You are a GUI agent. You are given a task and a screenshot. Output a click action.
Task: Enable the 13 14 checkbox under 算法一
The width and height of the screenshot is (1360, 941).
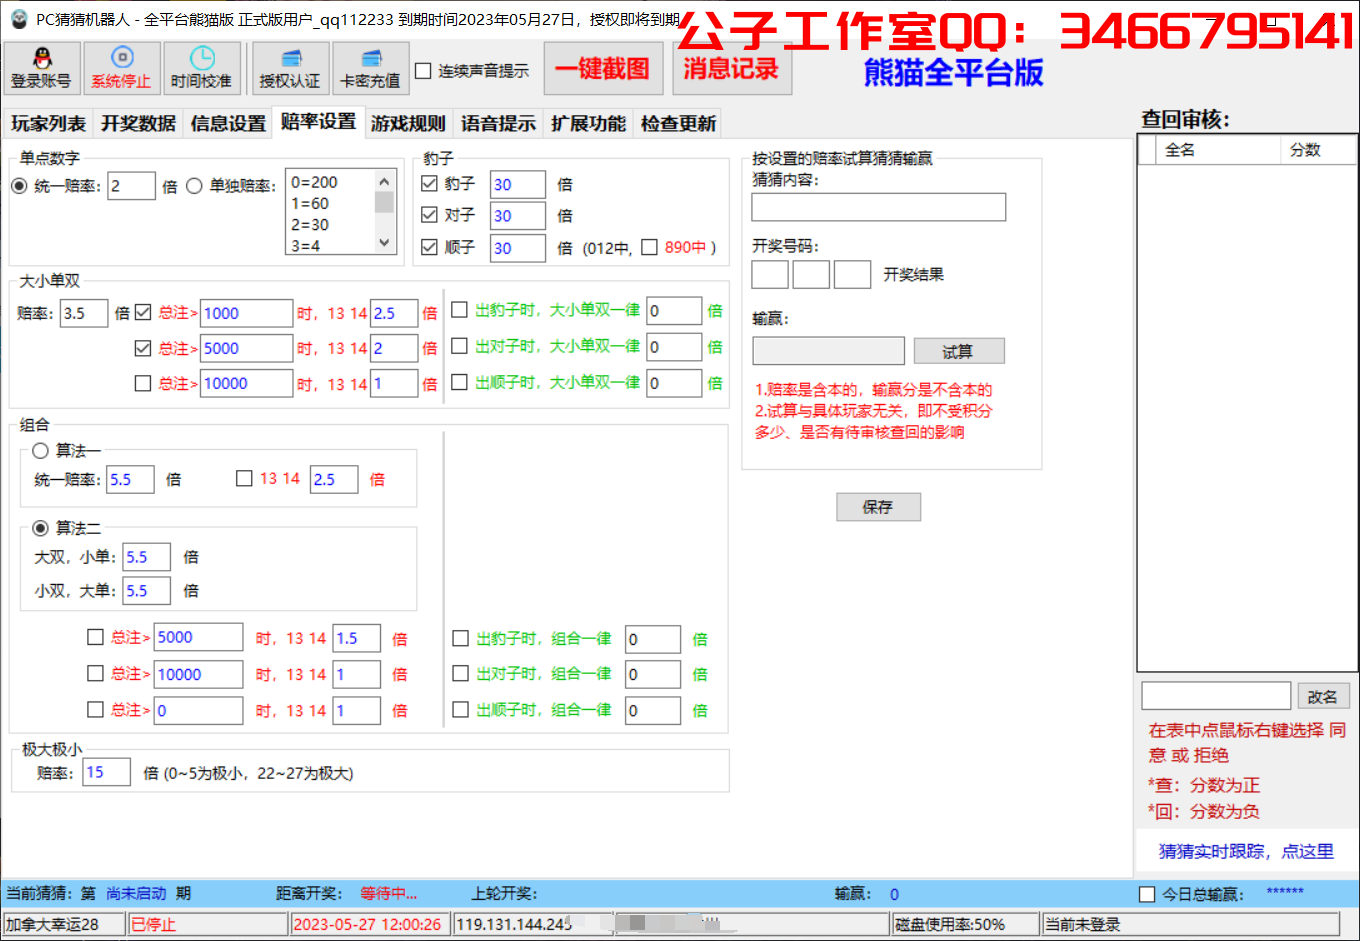244,479
